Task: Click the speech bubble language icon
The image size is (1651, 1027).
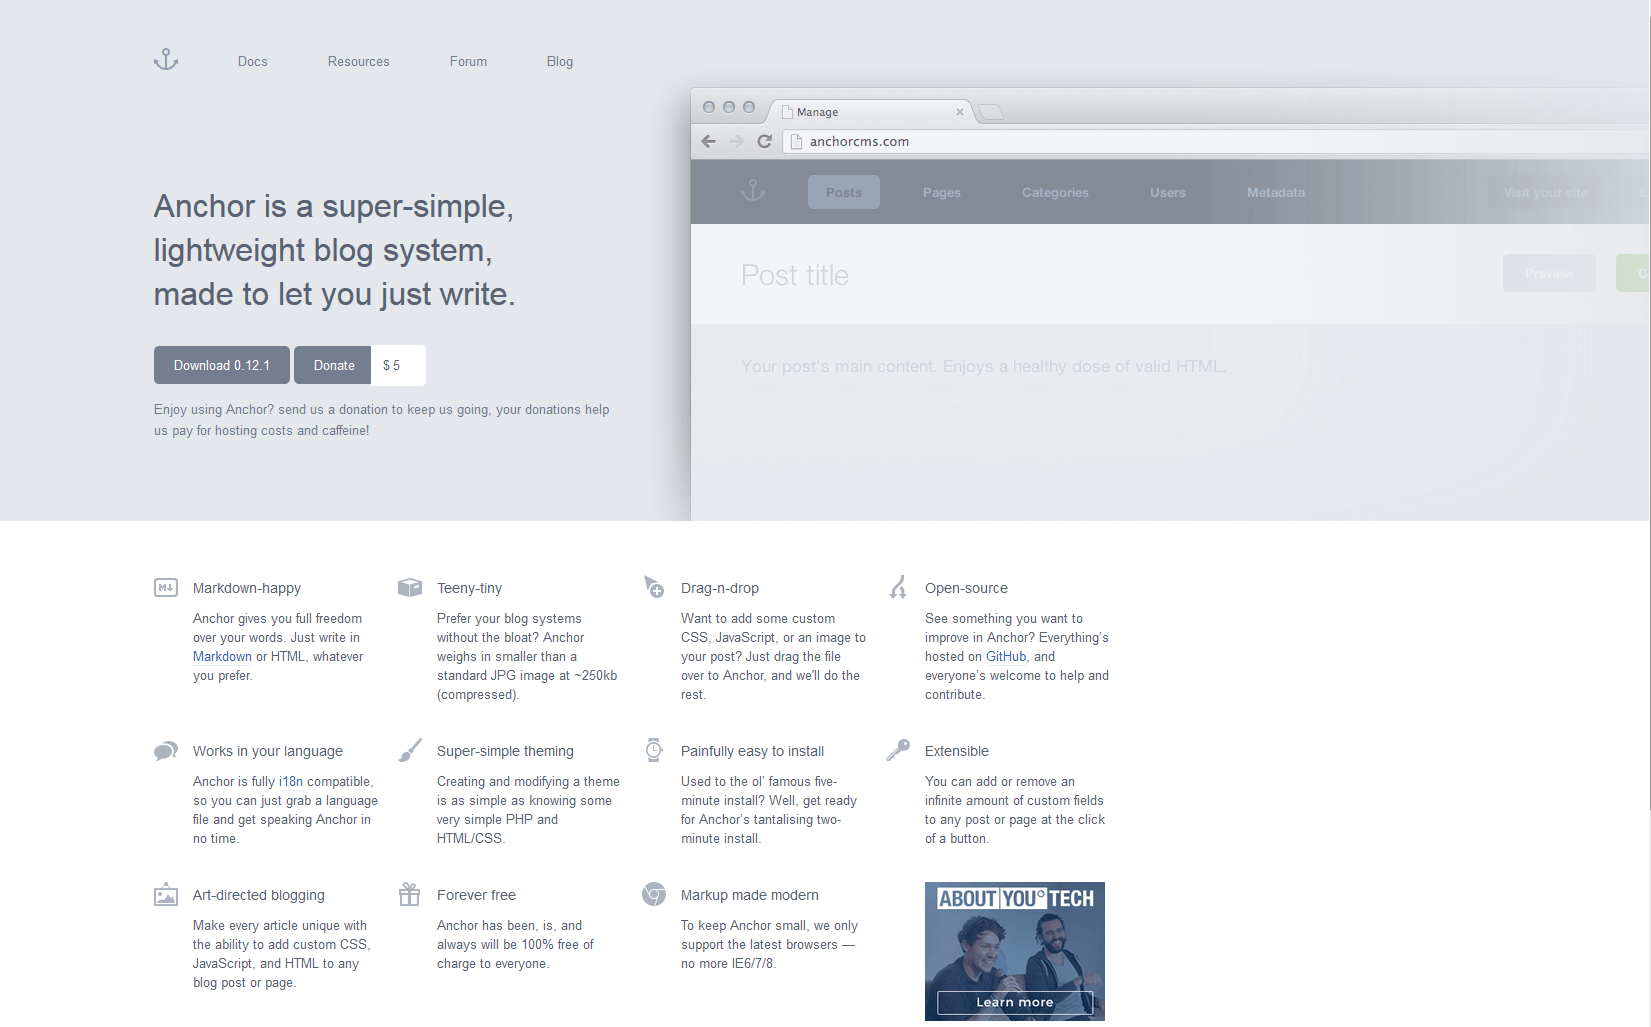Action: tap(166, 751)
